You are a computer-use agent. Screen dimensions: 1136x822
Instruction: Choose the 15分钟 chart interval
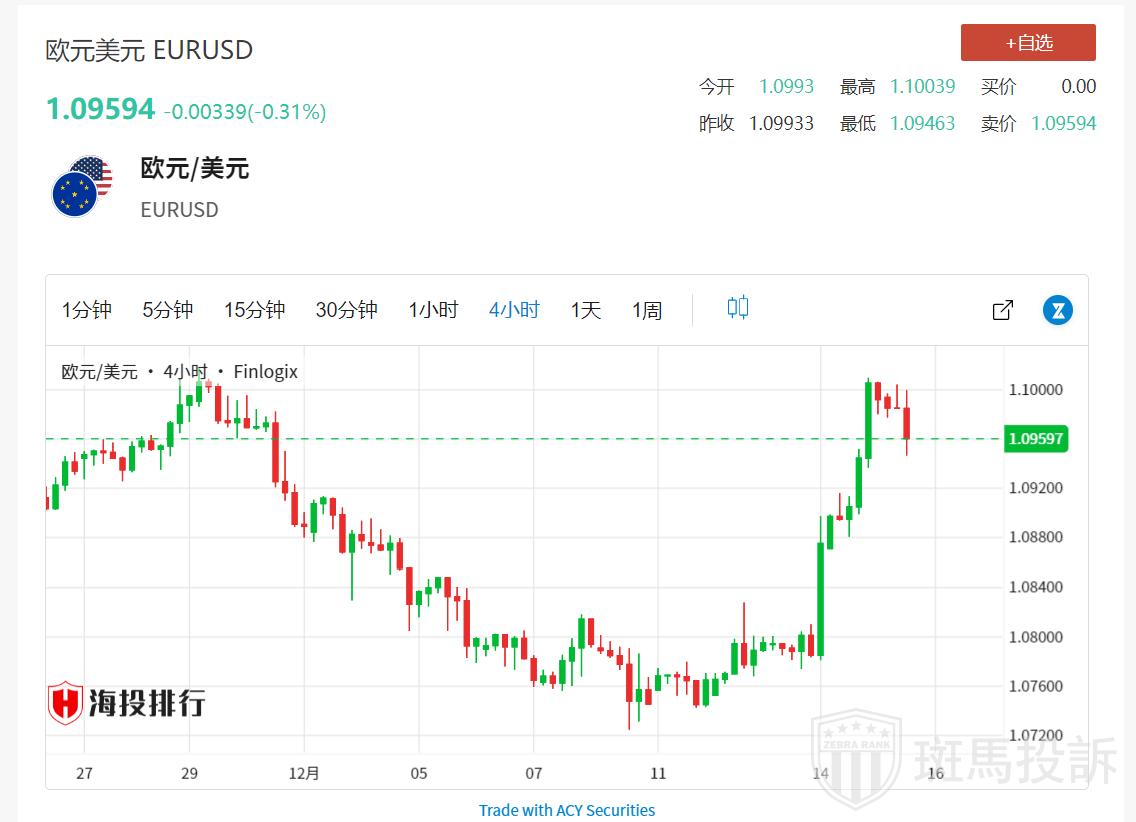point(254,310)
